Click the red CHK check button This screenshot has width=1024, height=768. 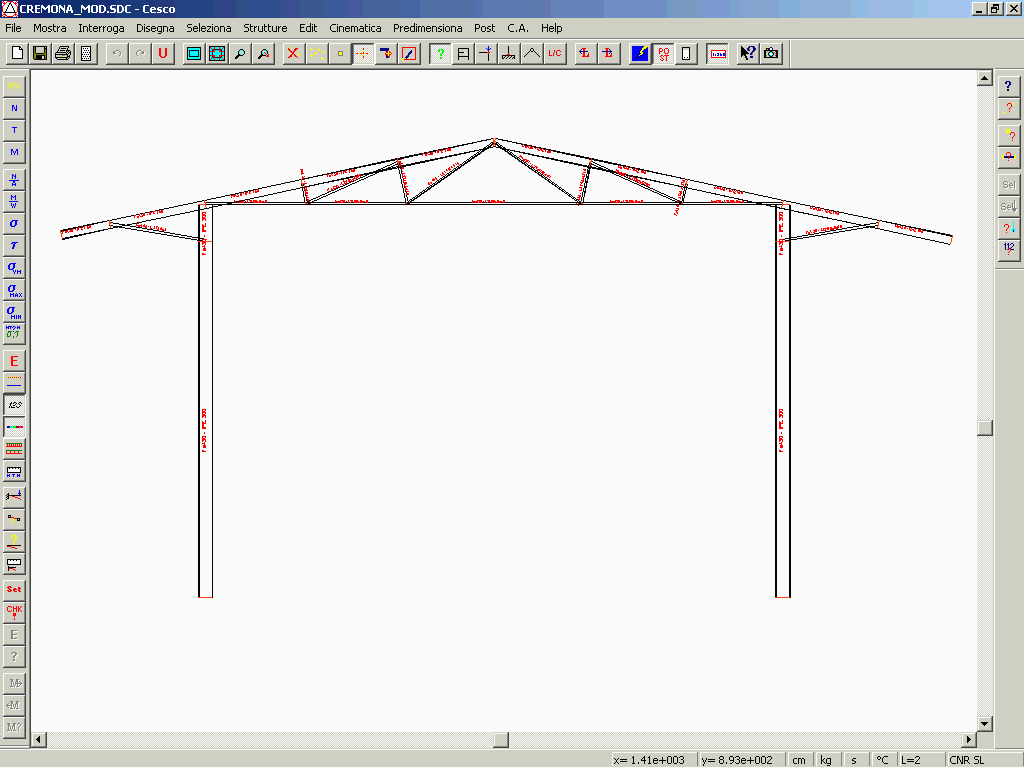click(14, 611)
